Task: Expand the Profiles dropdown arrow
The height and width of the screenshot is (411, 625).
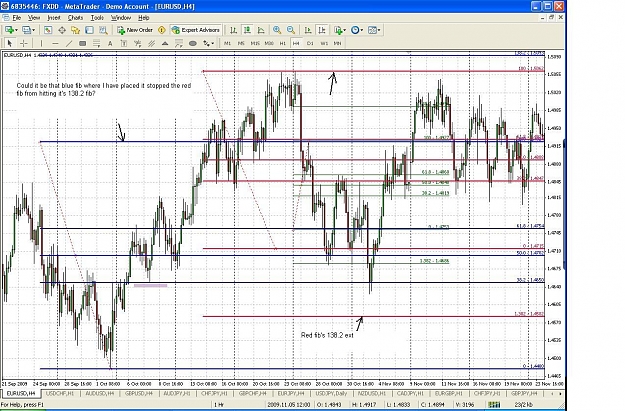Action: (33, 30)
